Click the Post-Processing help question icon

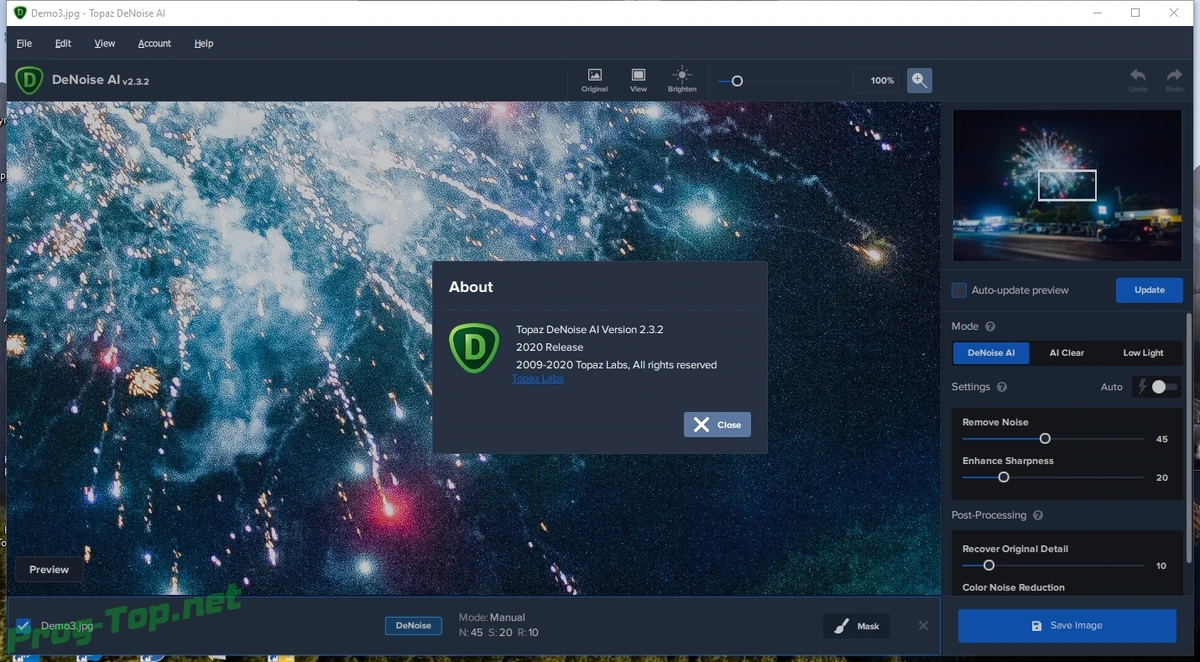click(1038, 516)
